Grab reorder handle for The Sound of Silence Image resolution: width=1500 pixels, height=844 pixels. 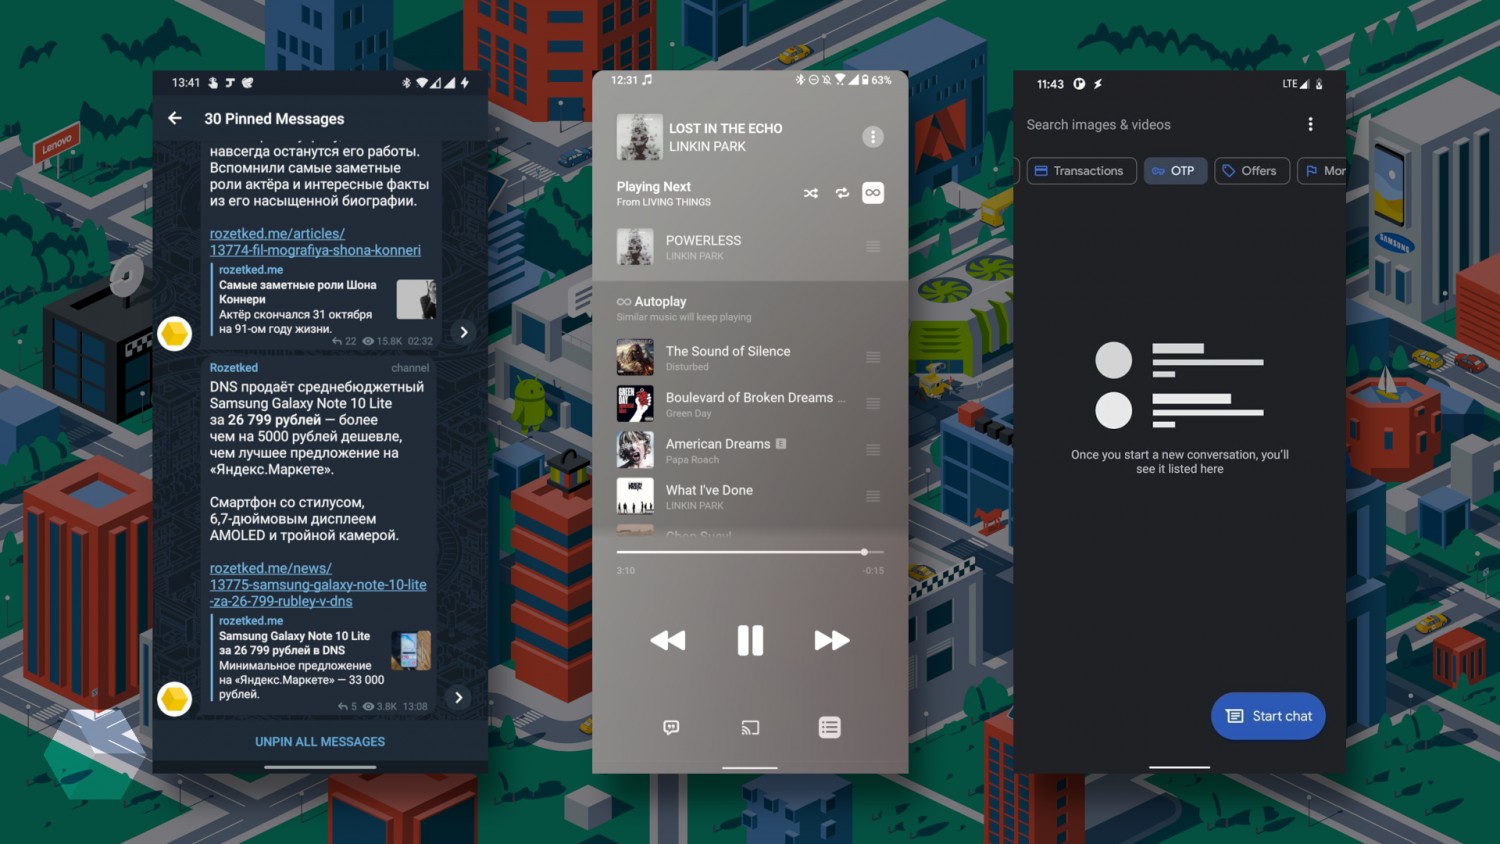873,358
